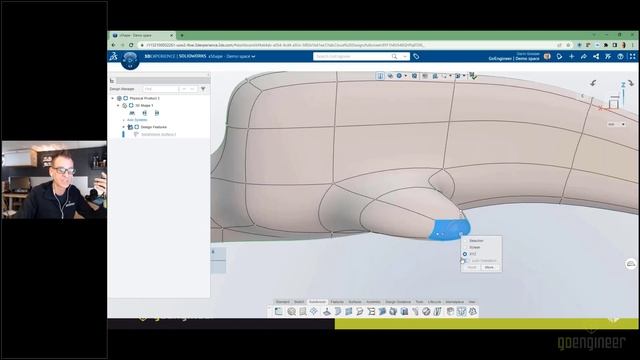The image size is (640, 360).
Task: Select the 3D Shape 1 tree item
Action: [144, 105]
